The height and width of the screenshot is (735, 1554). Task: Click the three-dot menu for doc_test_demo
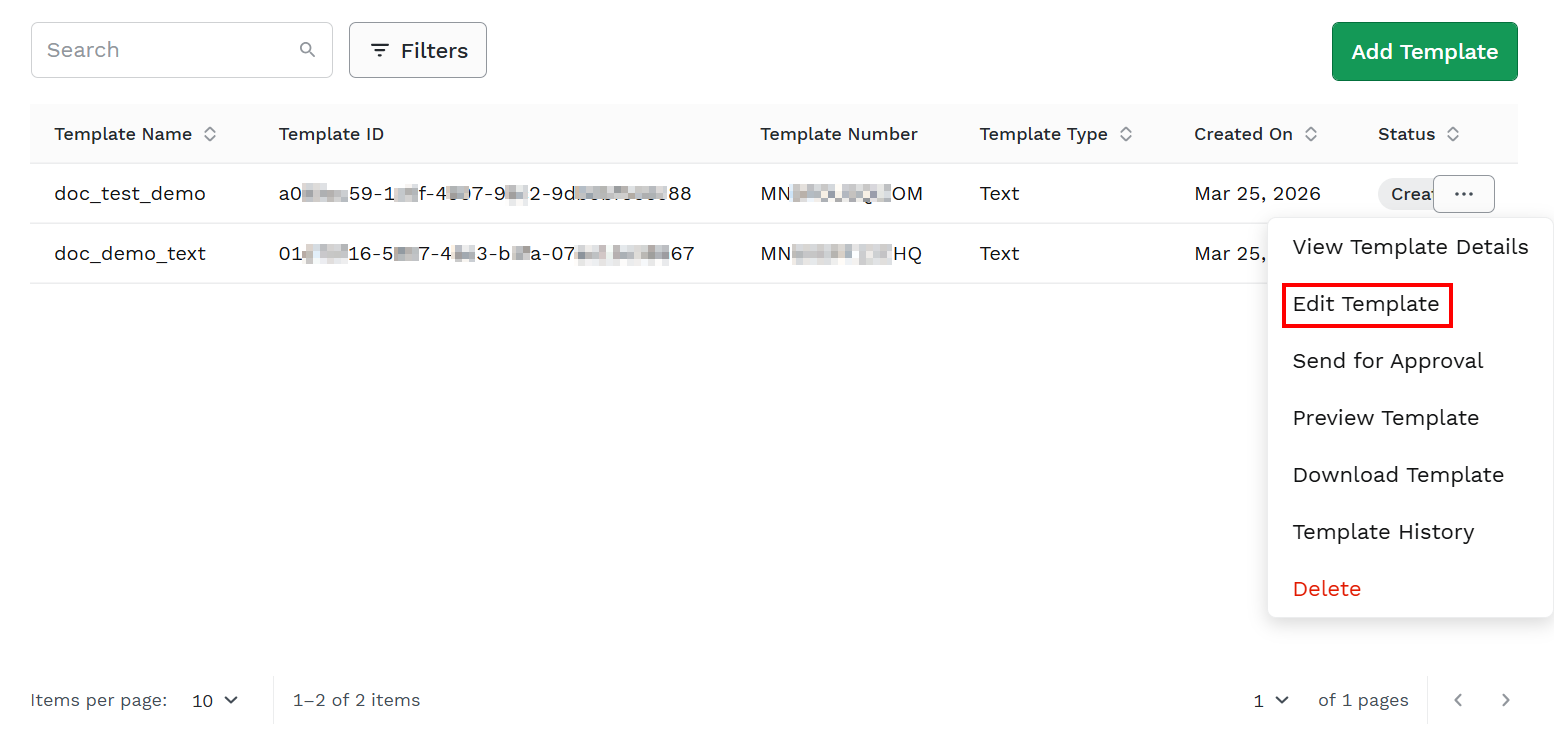coord(1464,194)
